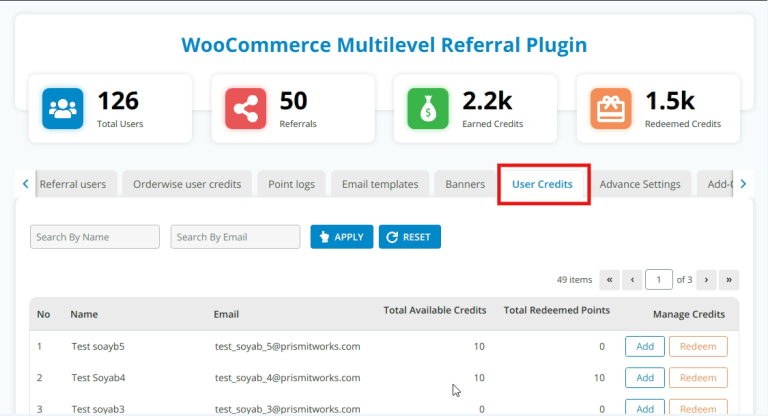Focus the Search By Name field
Image resolution: width=768 pixels, height=416 pixels.
[x=95, y=237]
